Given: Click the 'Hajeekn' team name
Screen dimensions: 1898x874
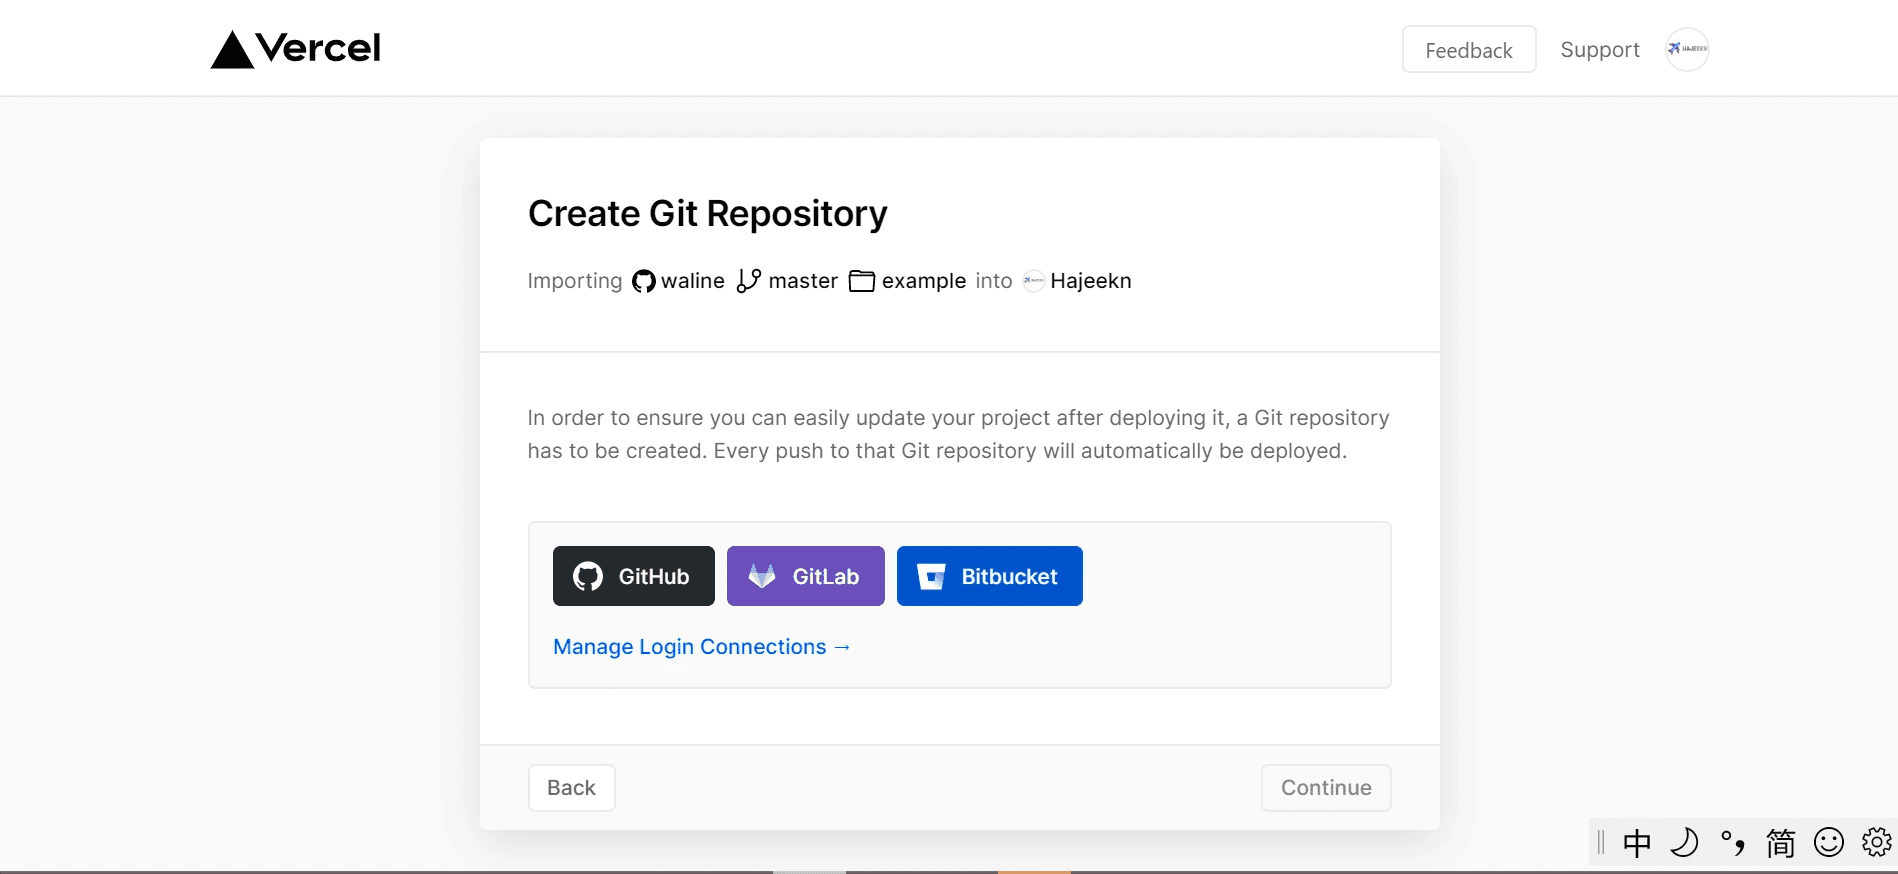Looking at the screenshot, I should 1091,281.
